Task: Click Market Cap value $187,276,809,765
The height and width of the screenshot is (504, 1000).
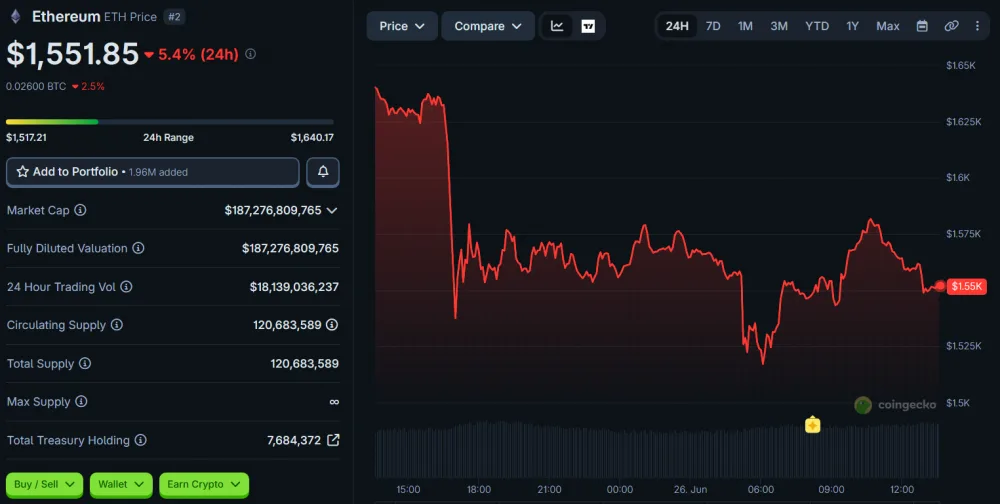Action: click(273, 210)
